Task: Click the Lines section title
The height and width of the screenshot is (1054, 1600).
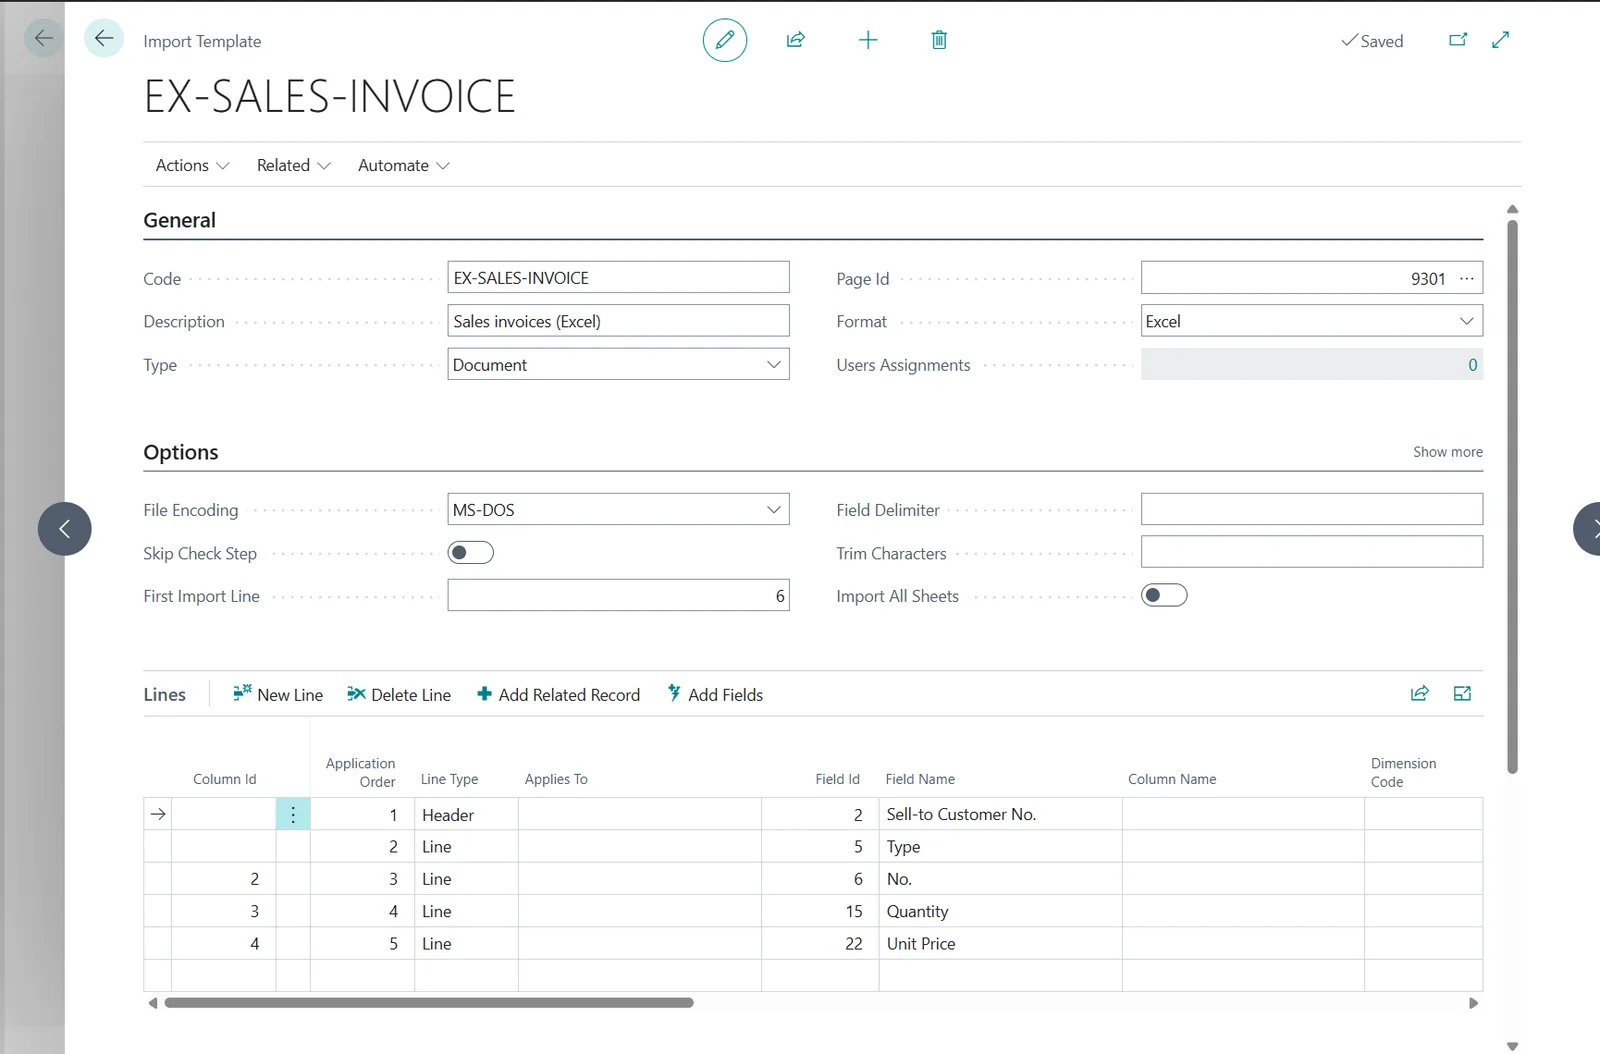Action: [165, 694]
